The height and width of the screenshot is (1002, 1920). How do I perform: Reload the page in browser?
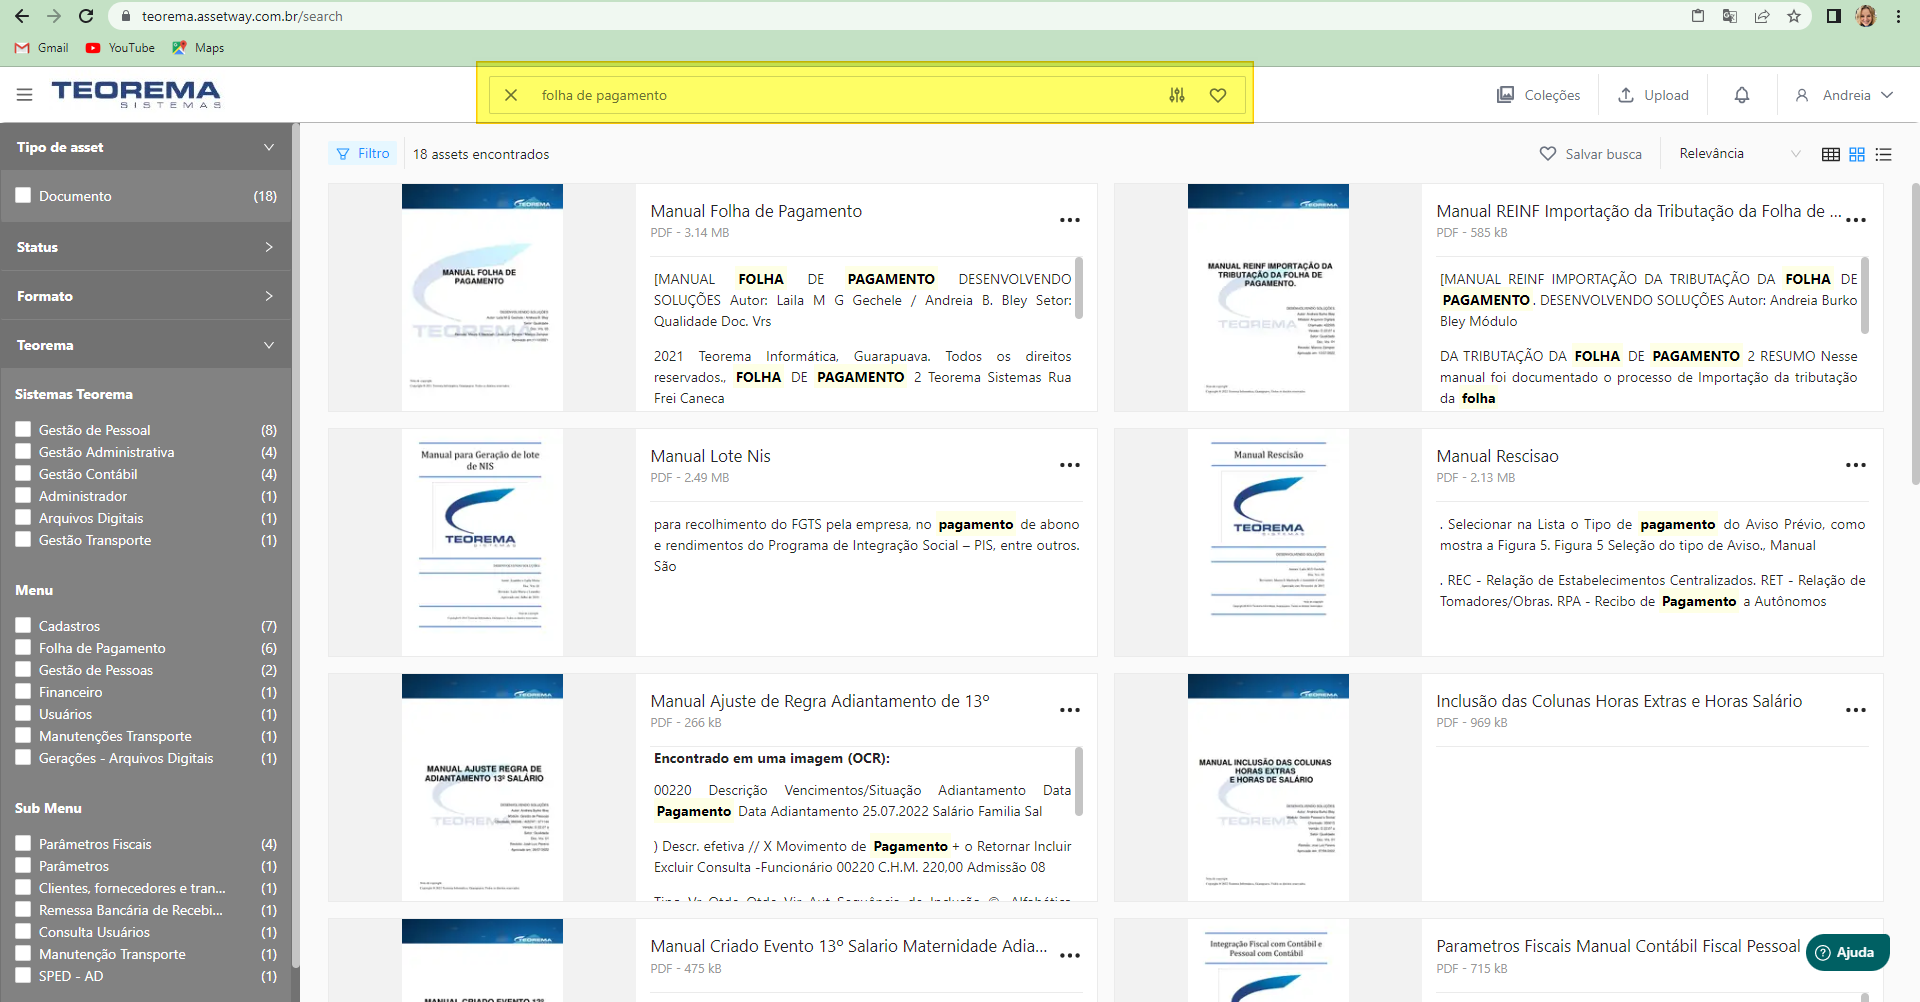click(86, 16)
